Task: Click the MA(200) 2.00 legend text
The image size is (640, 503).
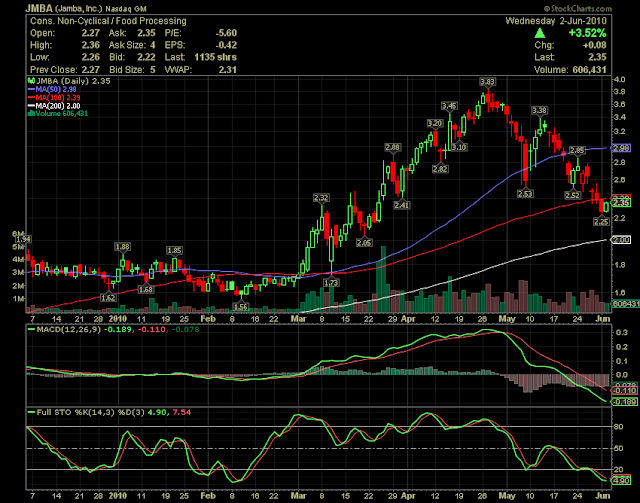Action: (58, 106)
